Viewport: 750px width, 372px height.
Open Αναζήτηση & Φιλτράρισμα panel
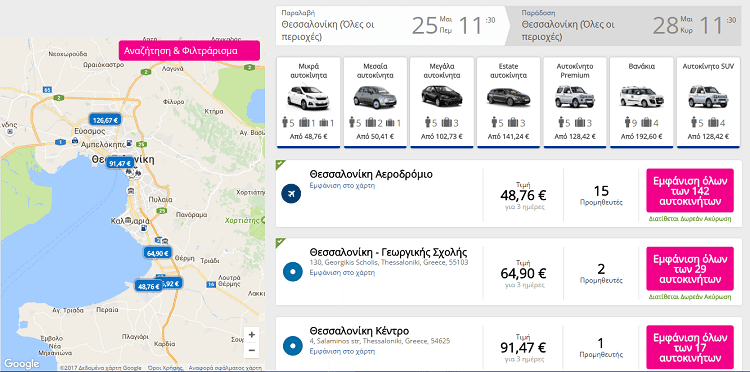[x=189, y=51]
